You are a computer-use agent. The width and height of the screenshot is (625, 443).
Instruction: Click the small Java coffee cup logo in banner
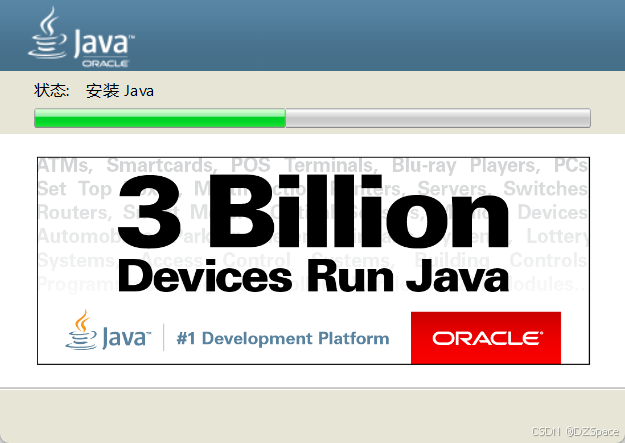click(108, 331)
